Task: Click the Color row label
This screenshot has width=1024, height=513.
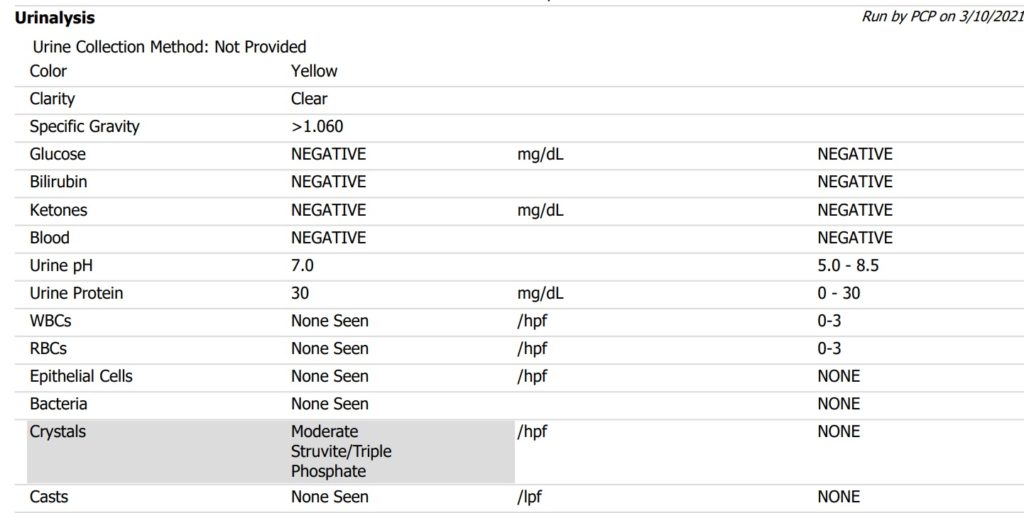Action: (x=48, y=71)
